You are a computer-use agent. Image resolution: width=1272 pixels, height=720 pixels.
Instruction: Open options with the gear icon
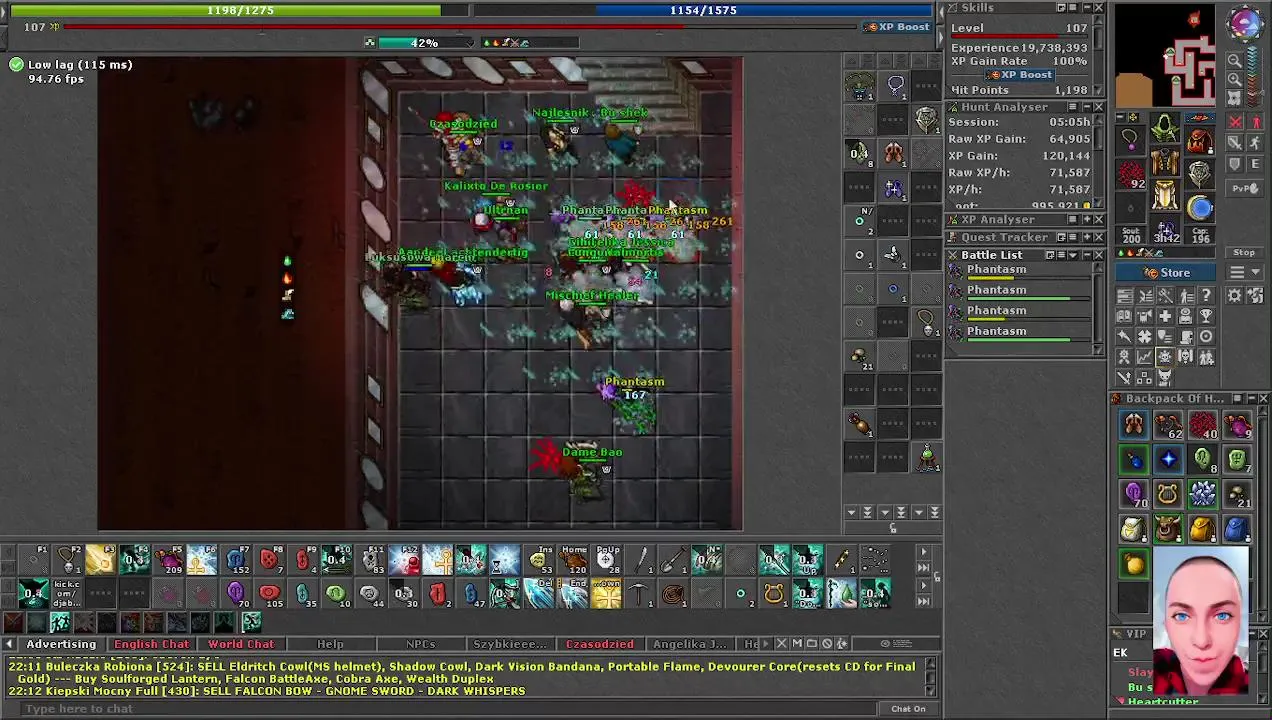1235,295
